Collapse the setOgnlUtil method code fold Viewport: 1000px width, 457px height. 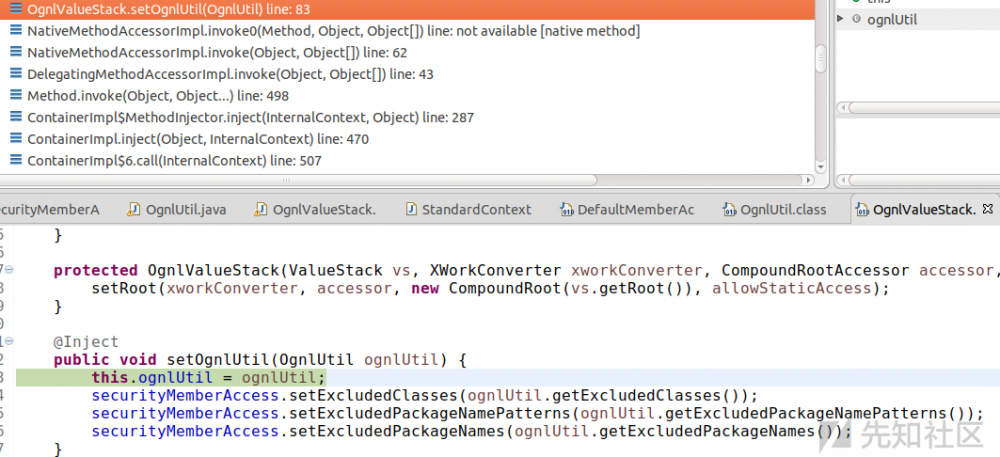coord(8,342)
